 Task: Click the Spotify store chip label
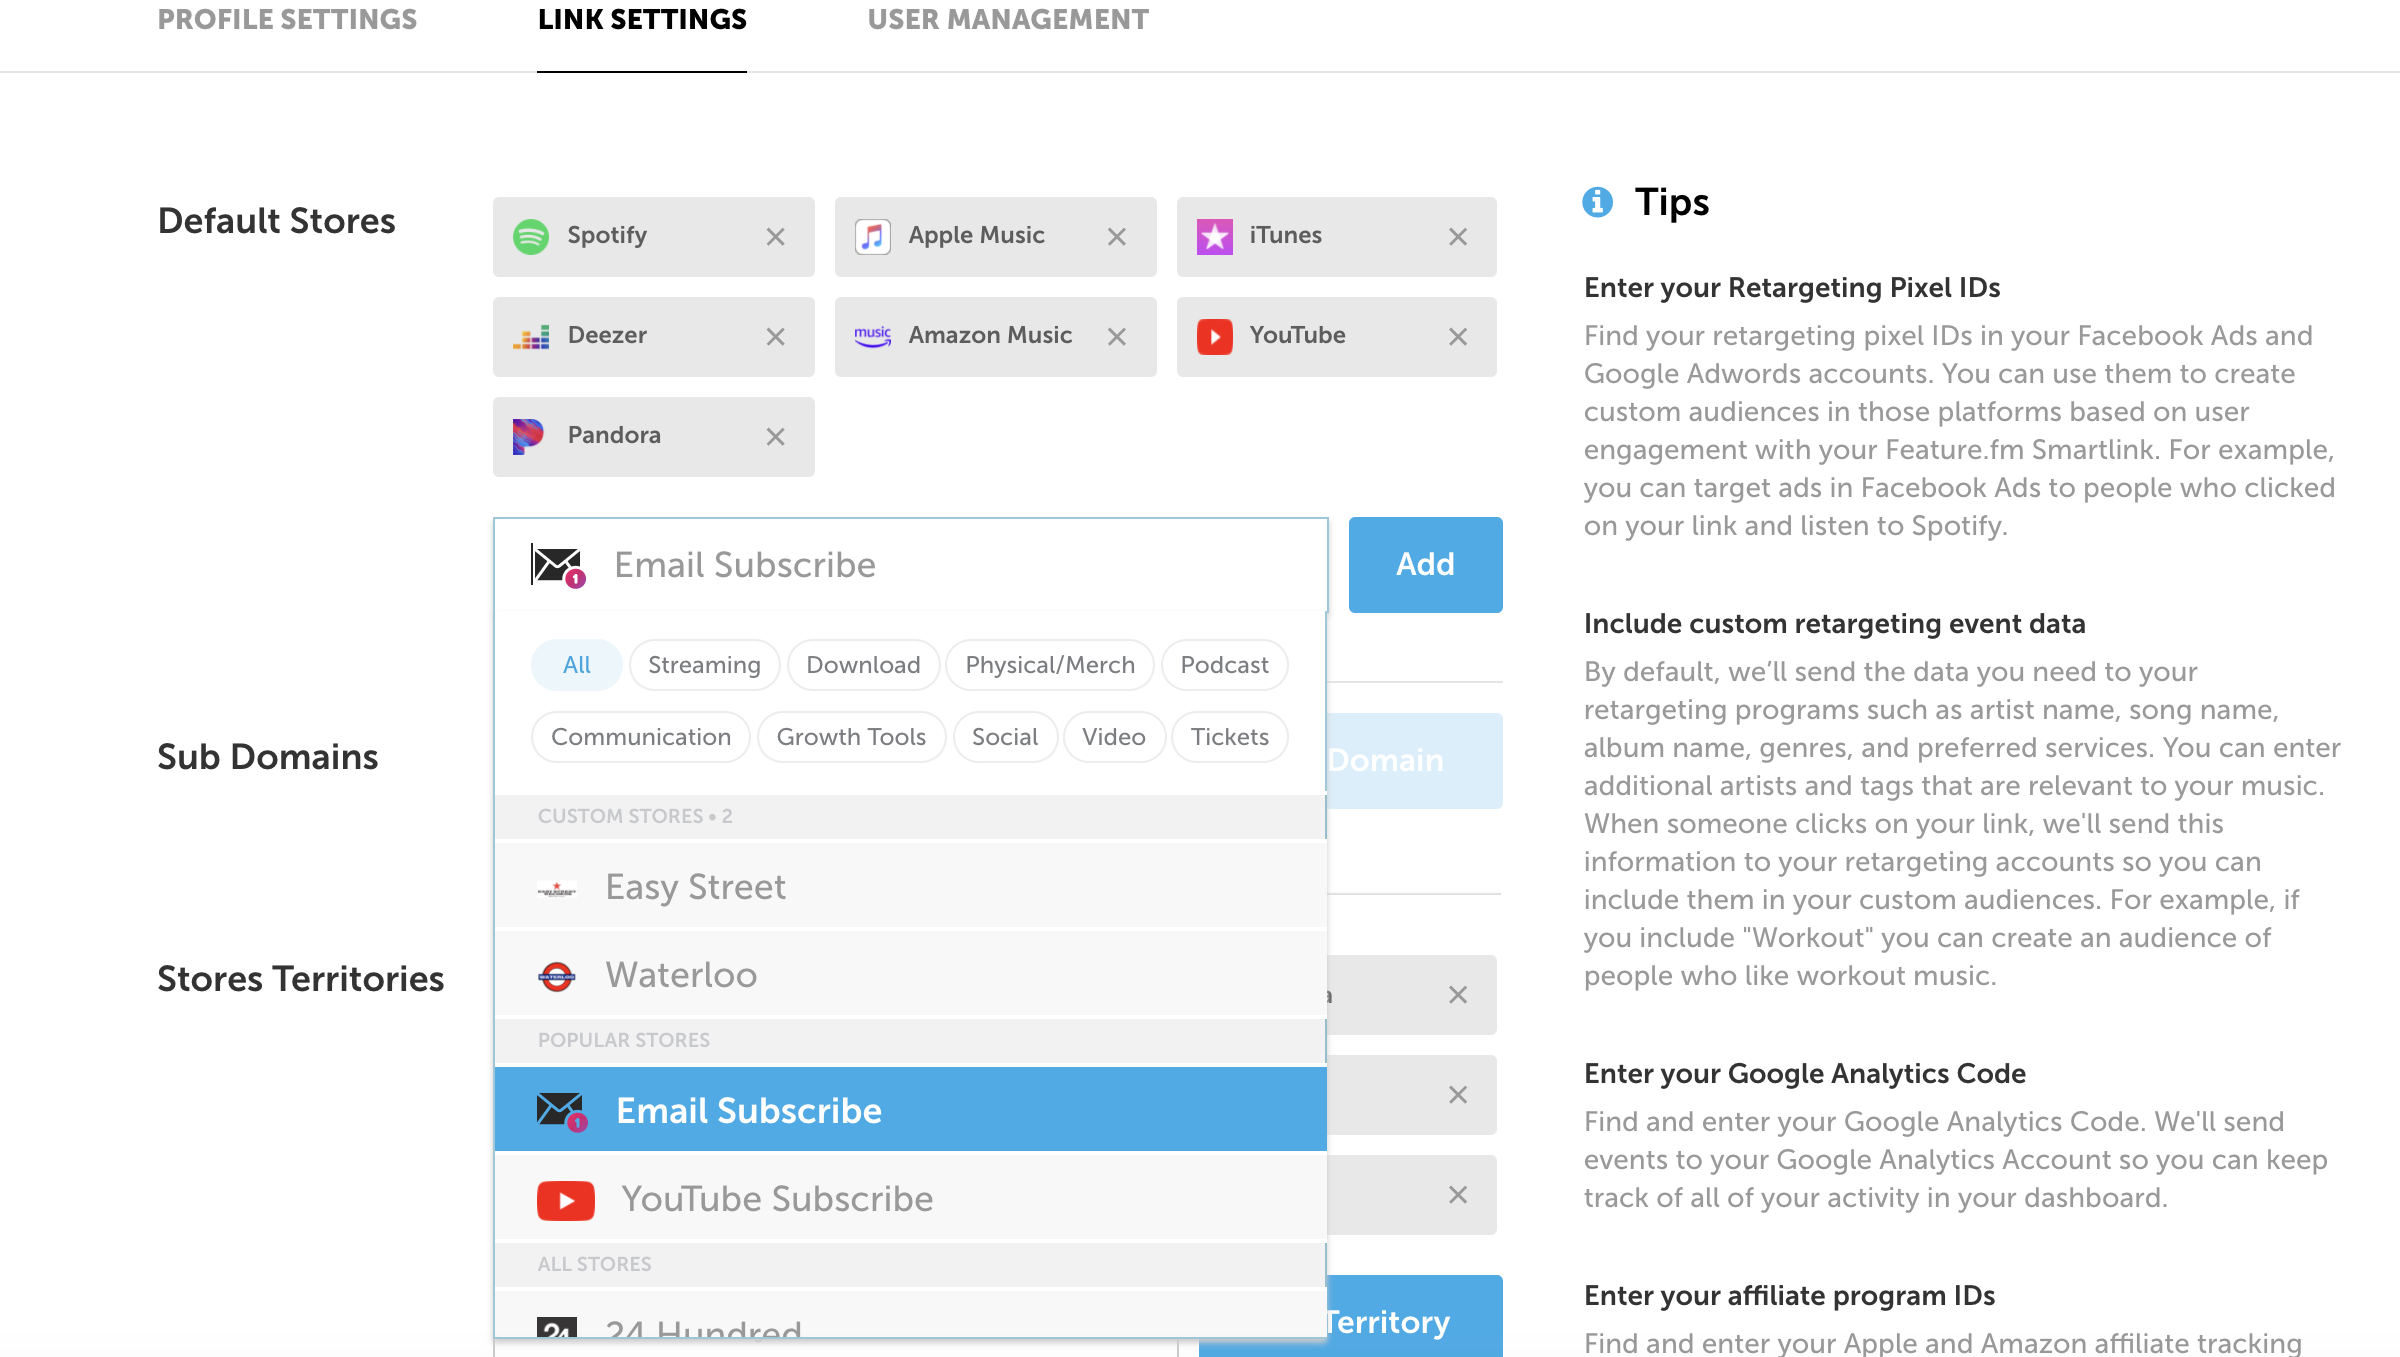click(607, 236)
